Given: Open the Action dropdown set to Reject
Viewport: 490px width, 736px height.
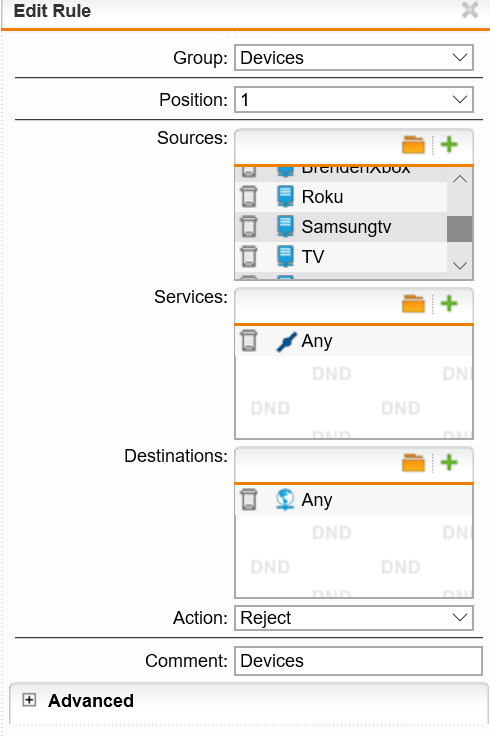Looking at the screenshot, I should [354, 618].
